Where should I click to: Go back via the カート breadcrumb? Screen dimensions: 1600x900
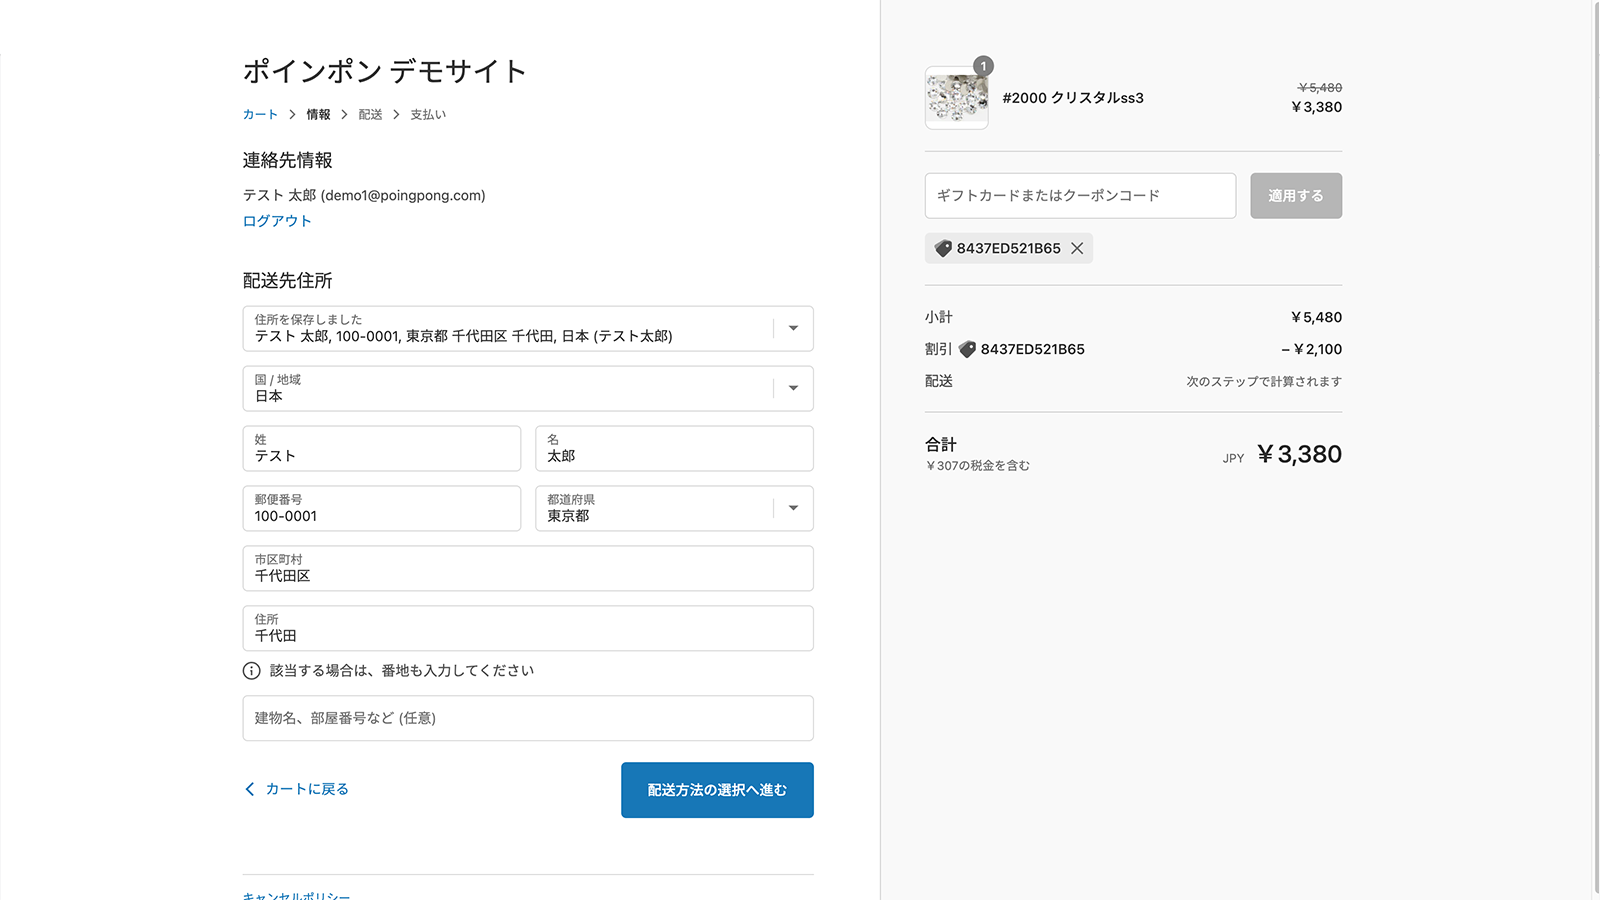click(x=259, y=114)
